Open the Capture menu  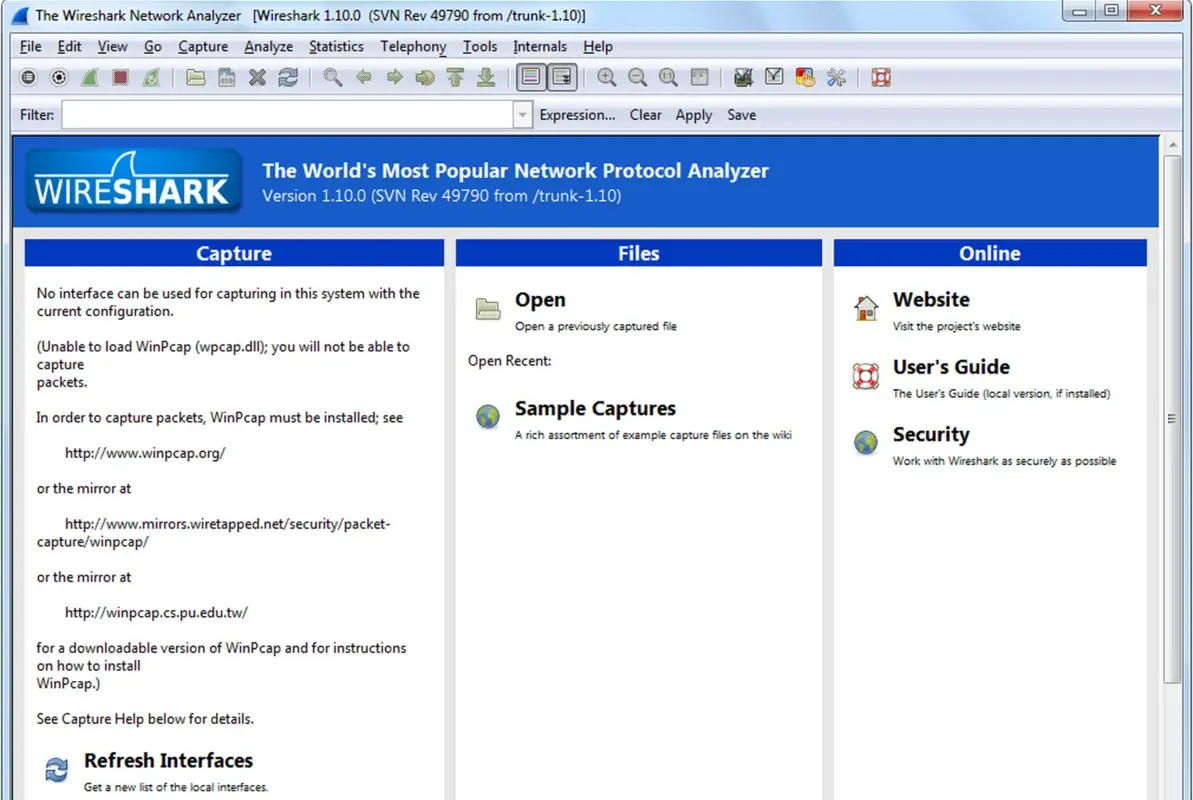[203, 46]
